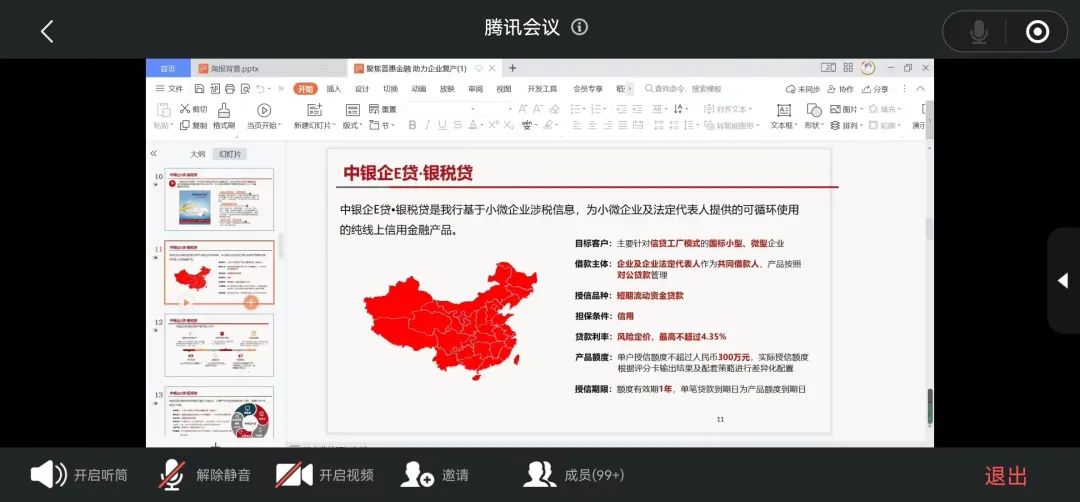
Task: Toggle underline formatting (U)
Action: [442, 125]
